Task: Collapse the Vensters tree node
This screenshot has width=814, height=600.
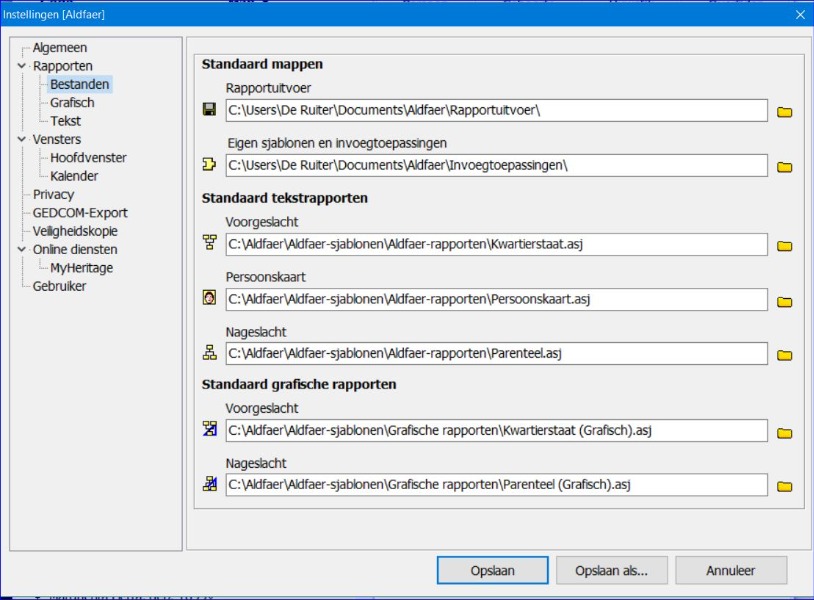Action: (22, 140)
